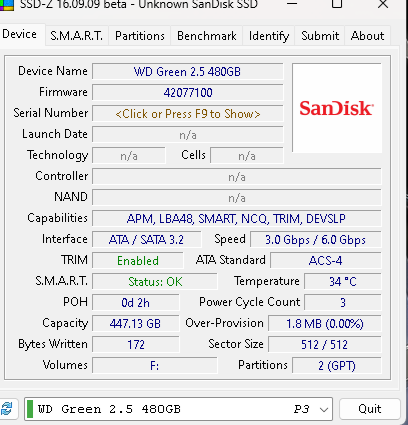This screenshot has height=425, width=408.
Task: Click the Capabilities label
Action: (x=57, y=218)
